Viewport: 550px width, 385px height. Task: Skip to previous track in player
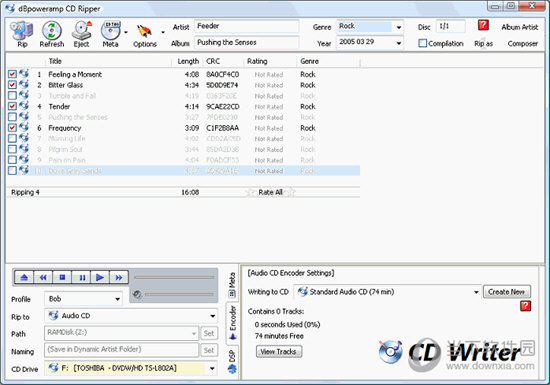pyautogui.click(x=43, y=277)
